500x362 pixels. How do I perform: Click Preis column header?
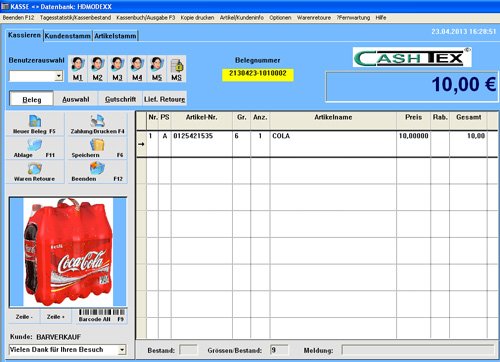pos(413,120)
